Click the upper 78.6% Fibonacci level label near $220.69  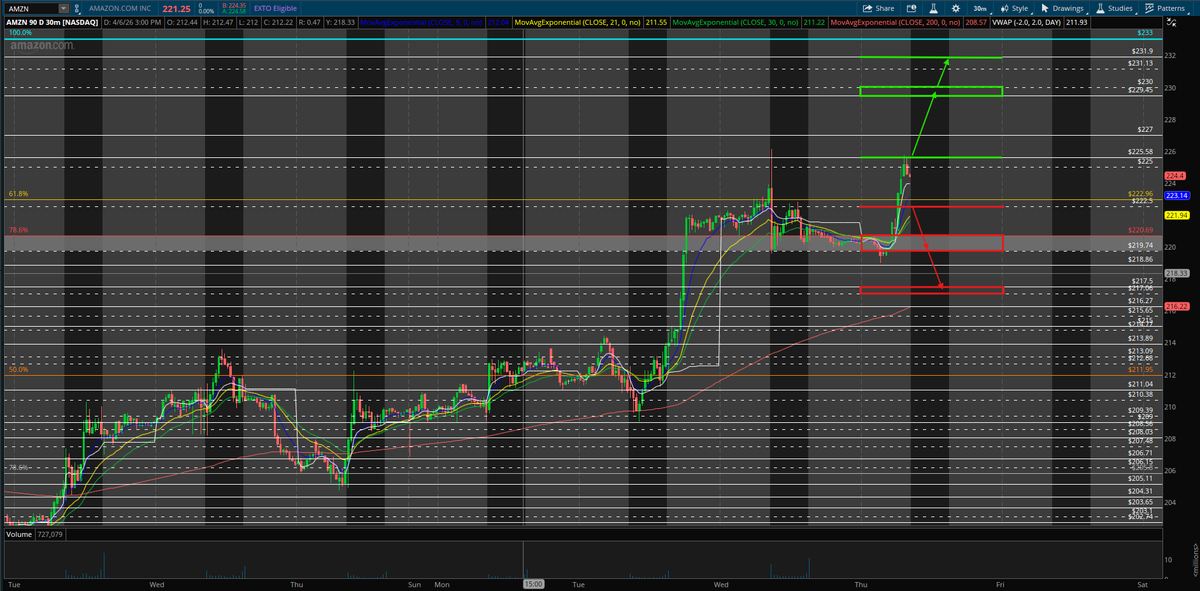[x=17, y=230]
